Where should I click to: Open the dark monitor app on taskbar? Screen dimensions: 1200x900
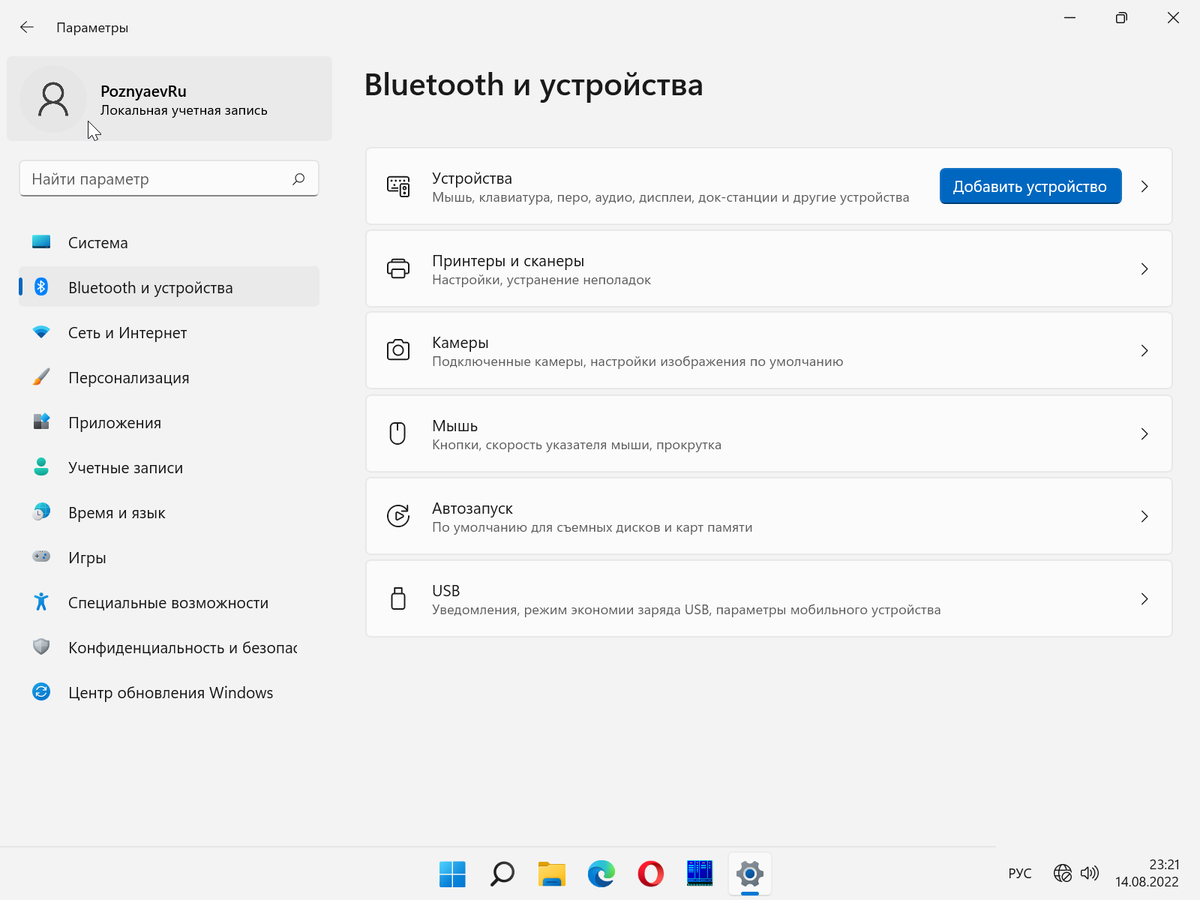tap(700, 874)
